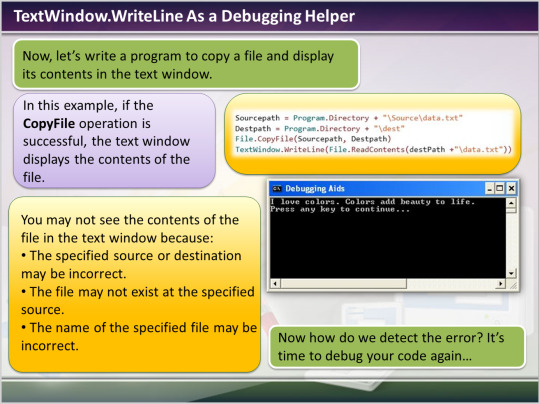Viewport: 540px width, 404px height.
Task: Click the Sourcepath assignment code line
Action: (349, 118)
